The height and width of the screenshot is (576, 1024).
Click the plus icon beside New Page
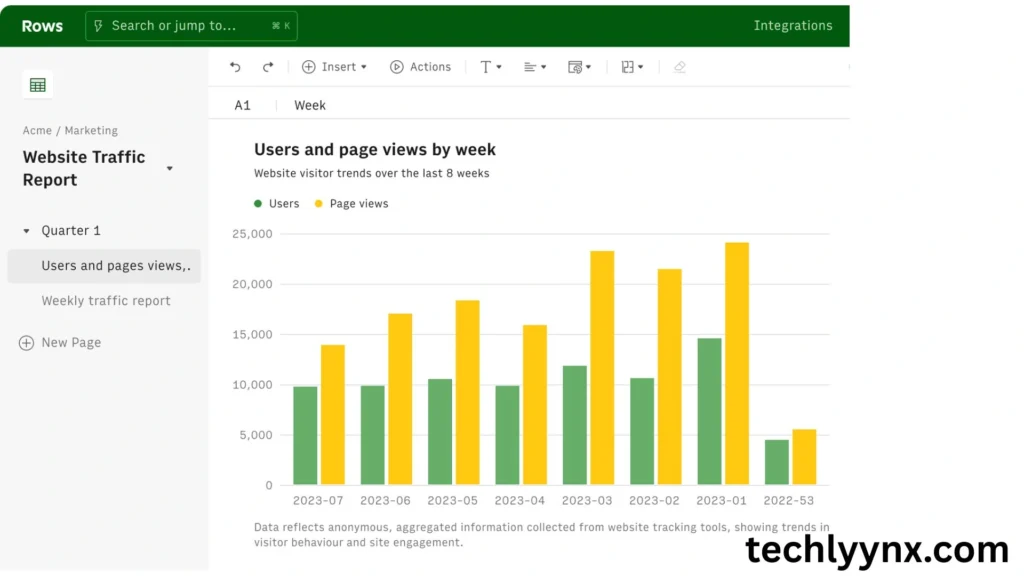pos(27,343)
